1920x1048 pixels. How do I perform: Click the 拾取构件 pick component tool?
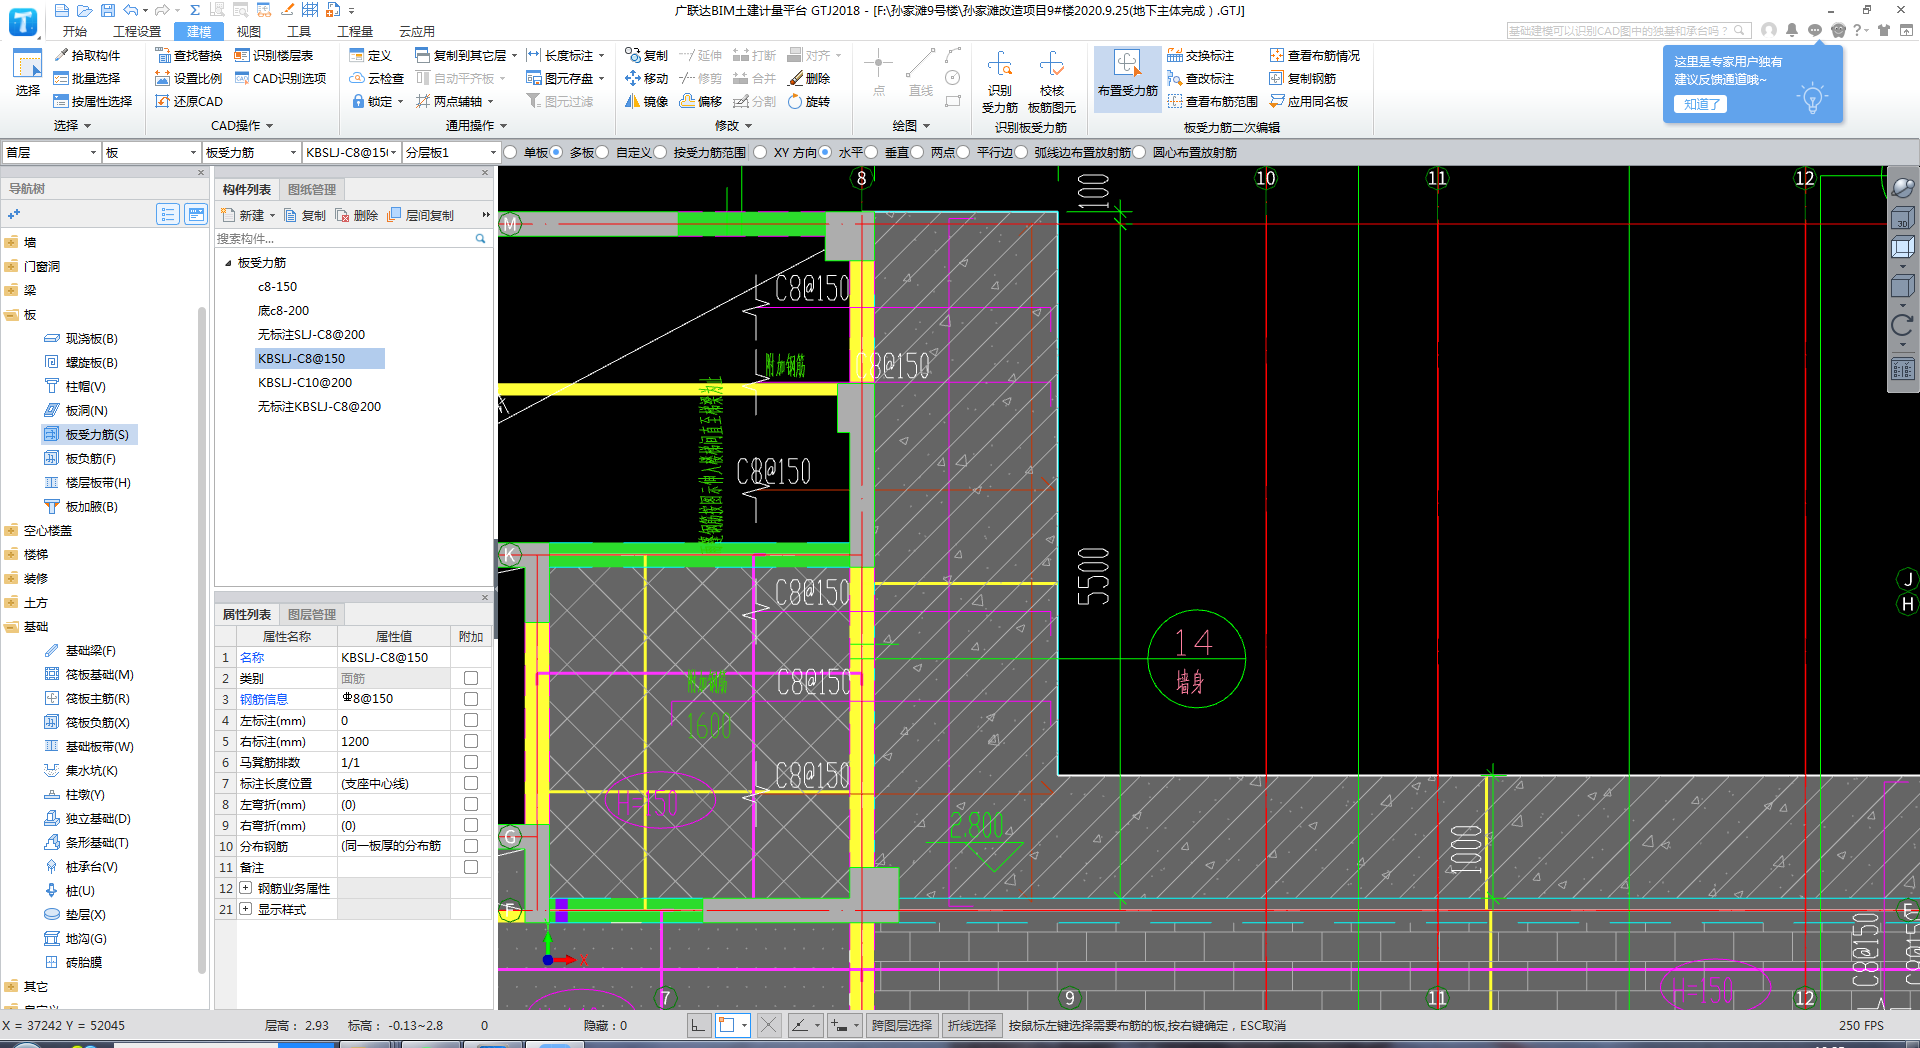(87, 55)
